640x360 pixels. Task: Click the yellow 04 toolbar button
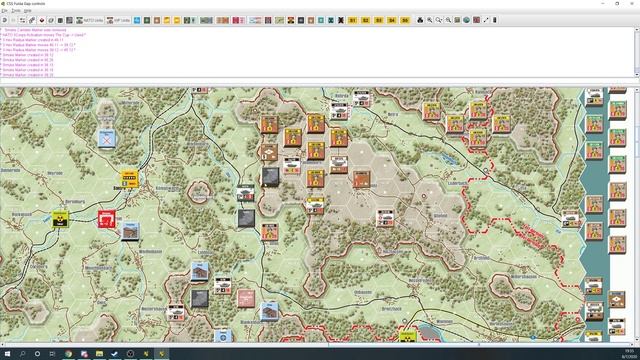[x=392, y=20]
